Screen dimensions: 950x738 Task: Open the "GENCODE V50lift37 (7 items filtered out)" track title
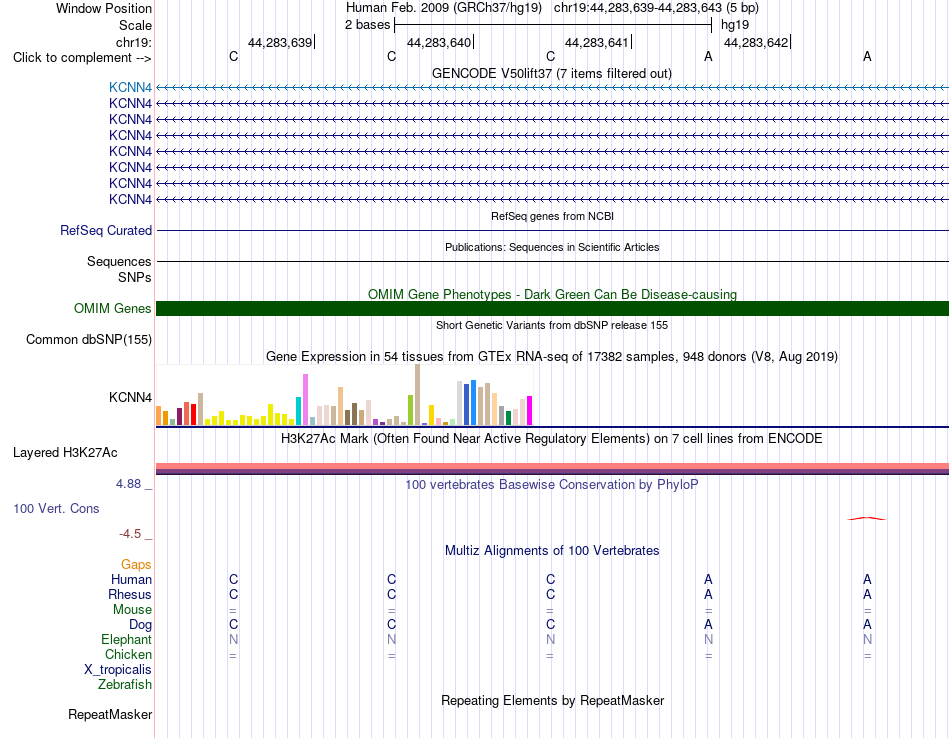551,73
